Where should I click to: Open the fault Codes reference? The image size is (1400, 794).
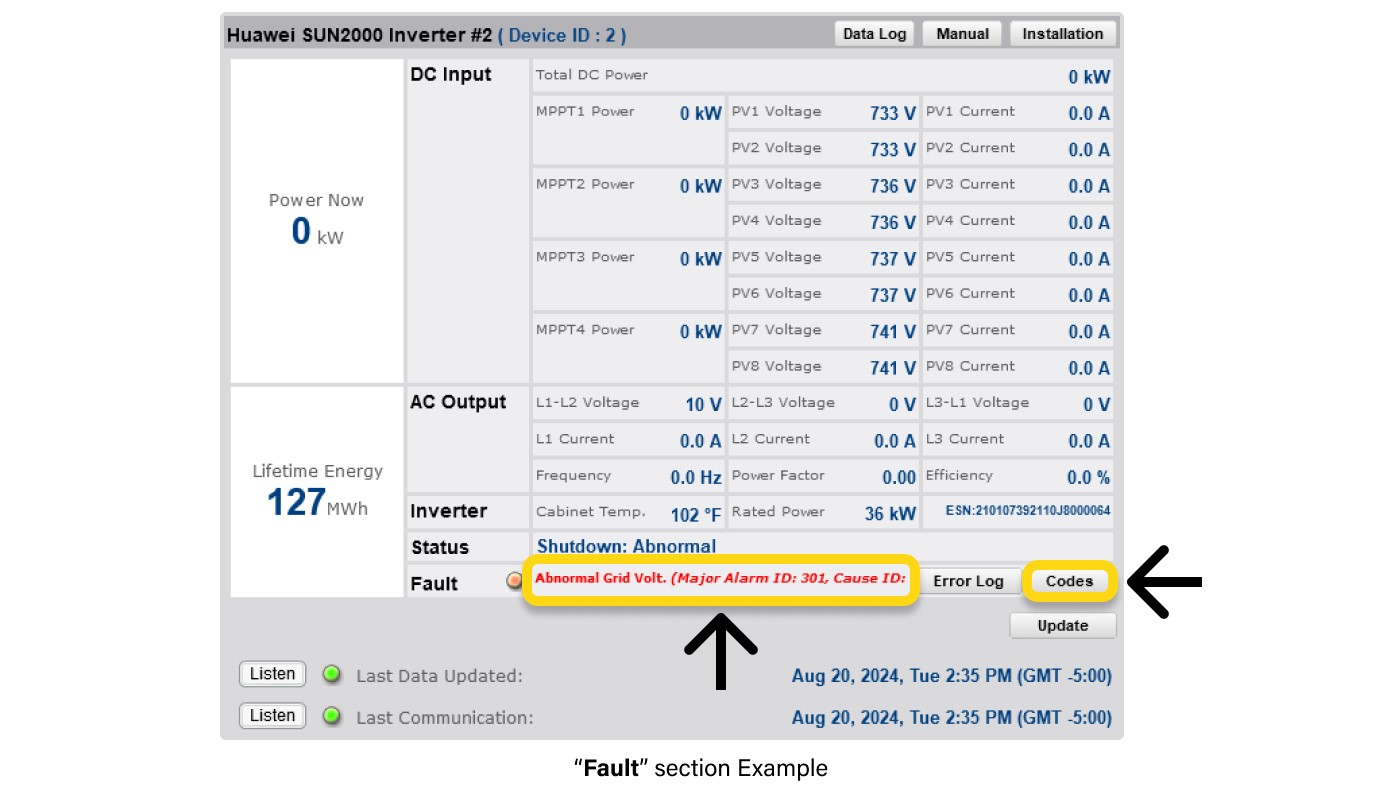[x=1069, y=581]
